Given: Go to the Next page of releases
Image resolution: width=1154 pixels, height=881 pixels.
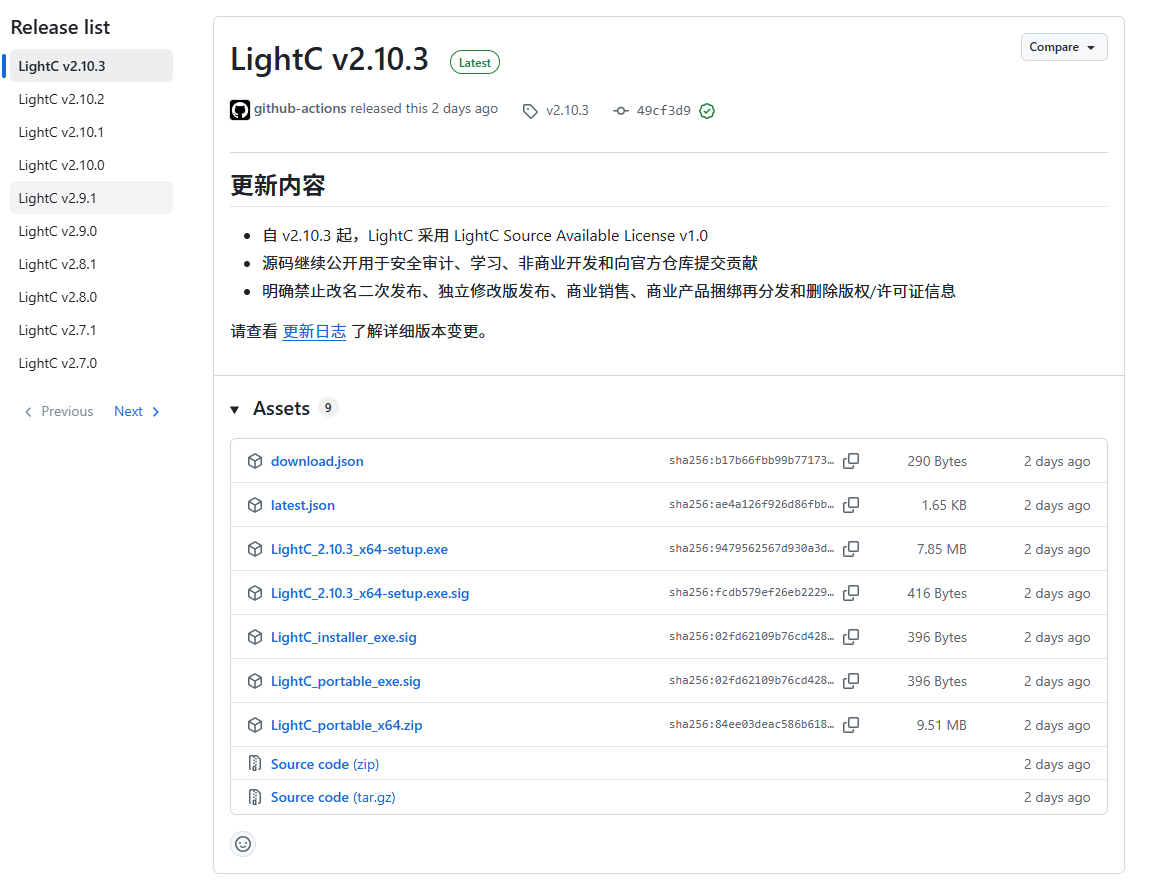Looking at the screenshot, I should [137, 411].
